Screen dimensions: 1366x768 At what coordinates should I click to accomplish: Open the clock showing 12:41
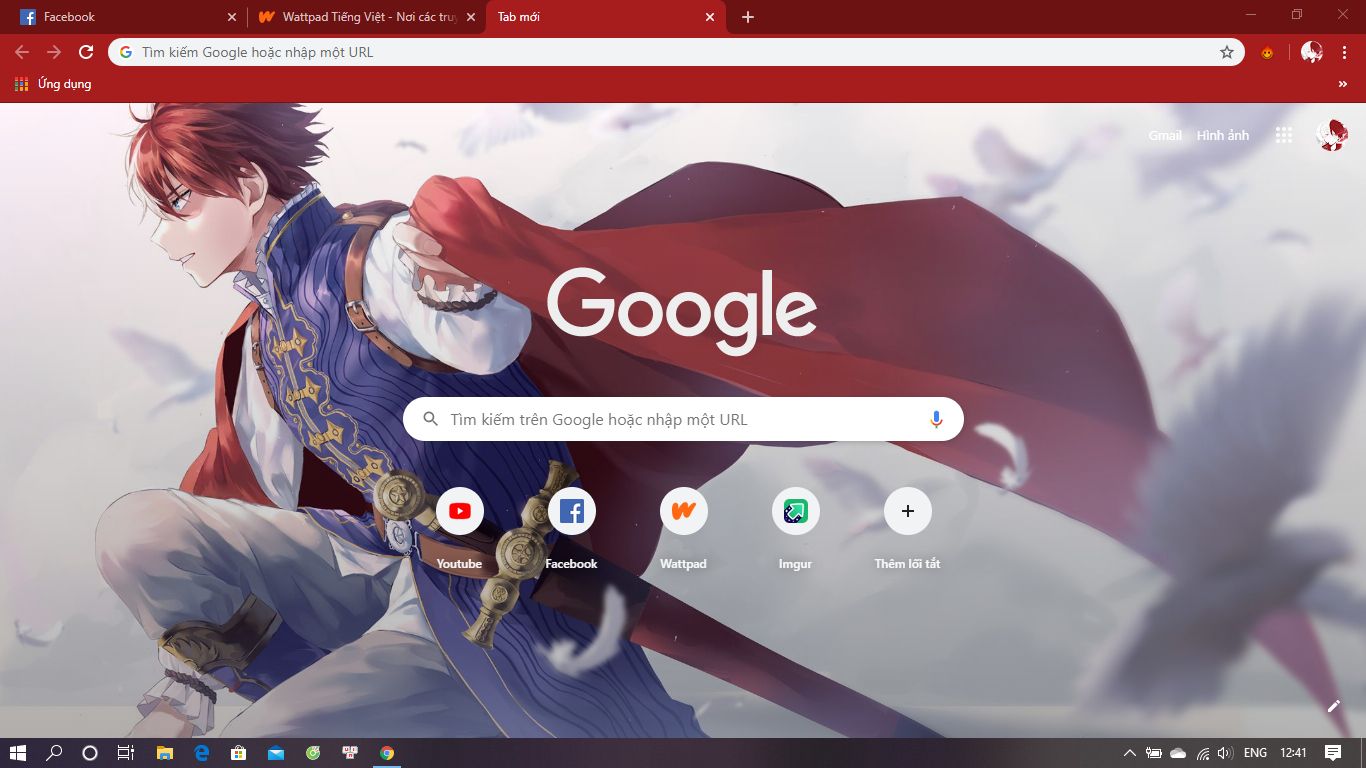coord(1293,753)
